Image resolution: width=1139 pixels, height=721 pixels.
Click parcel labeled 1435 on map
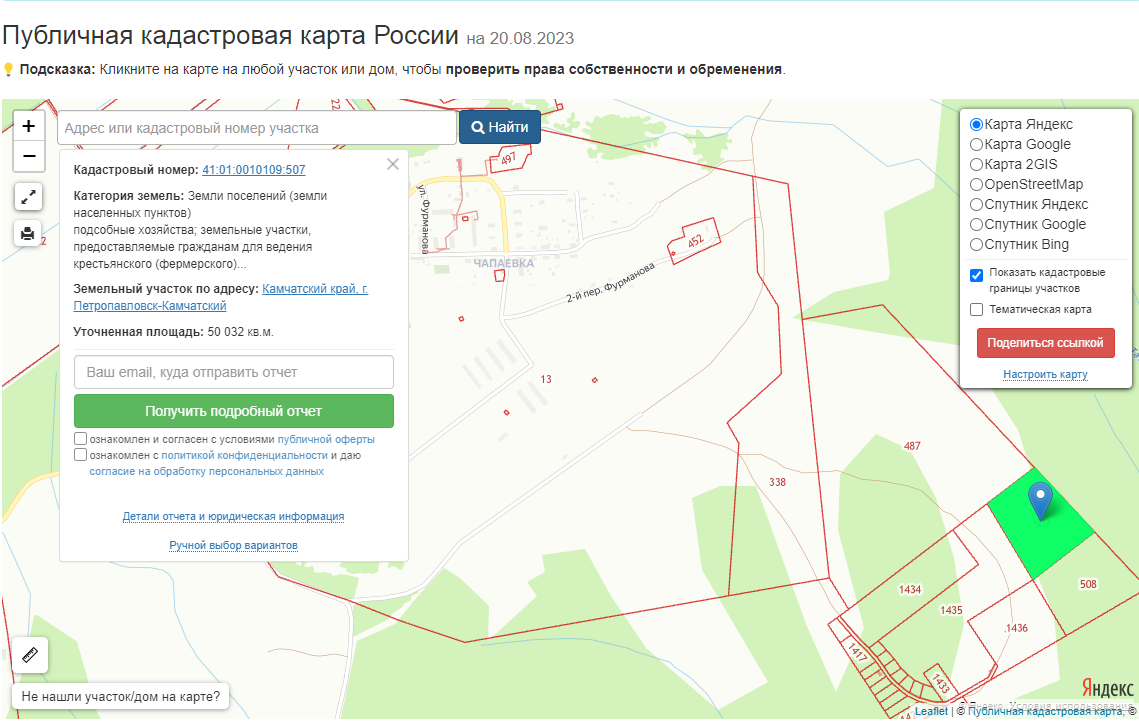click(951, 610)
